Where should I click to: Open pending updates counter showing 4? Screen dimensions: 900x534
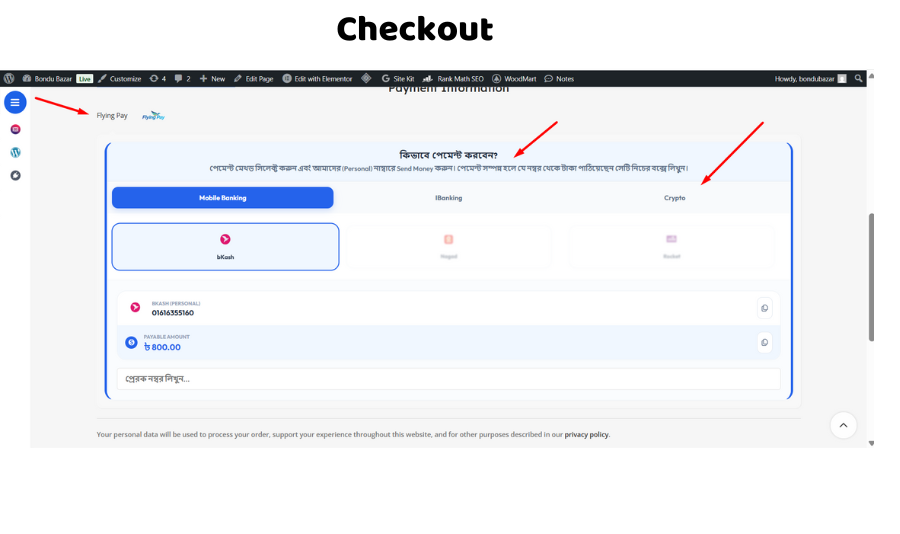[x=158, y=79]
